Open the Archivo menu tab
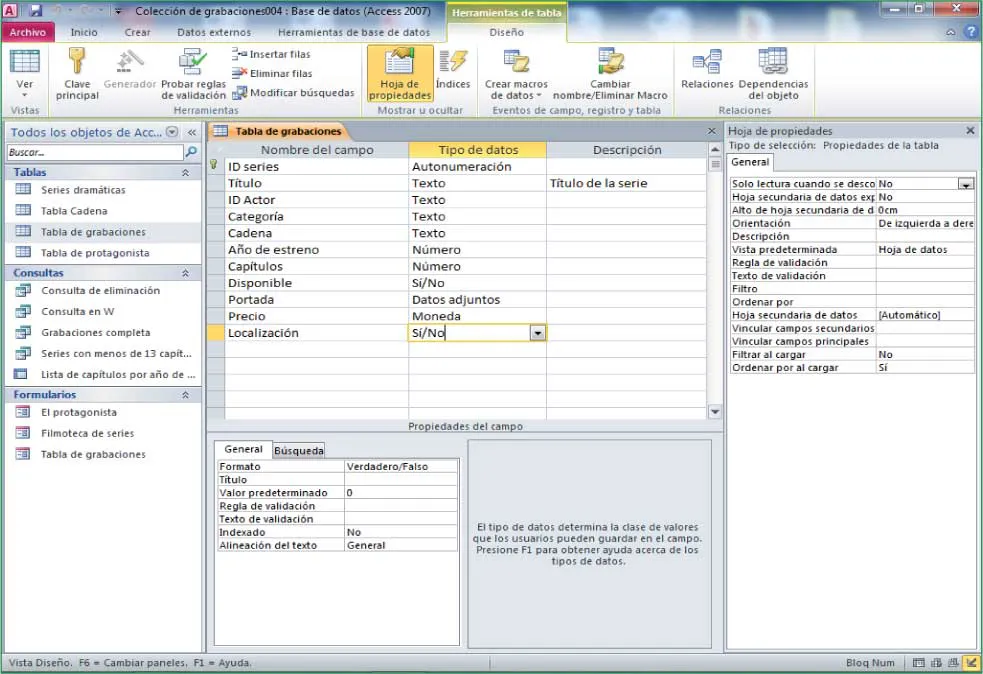 coord(27,32)
